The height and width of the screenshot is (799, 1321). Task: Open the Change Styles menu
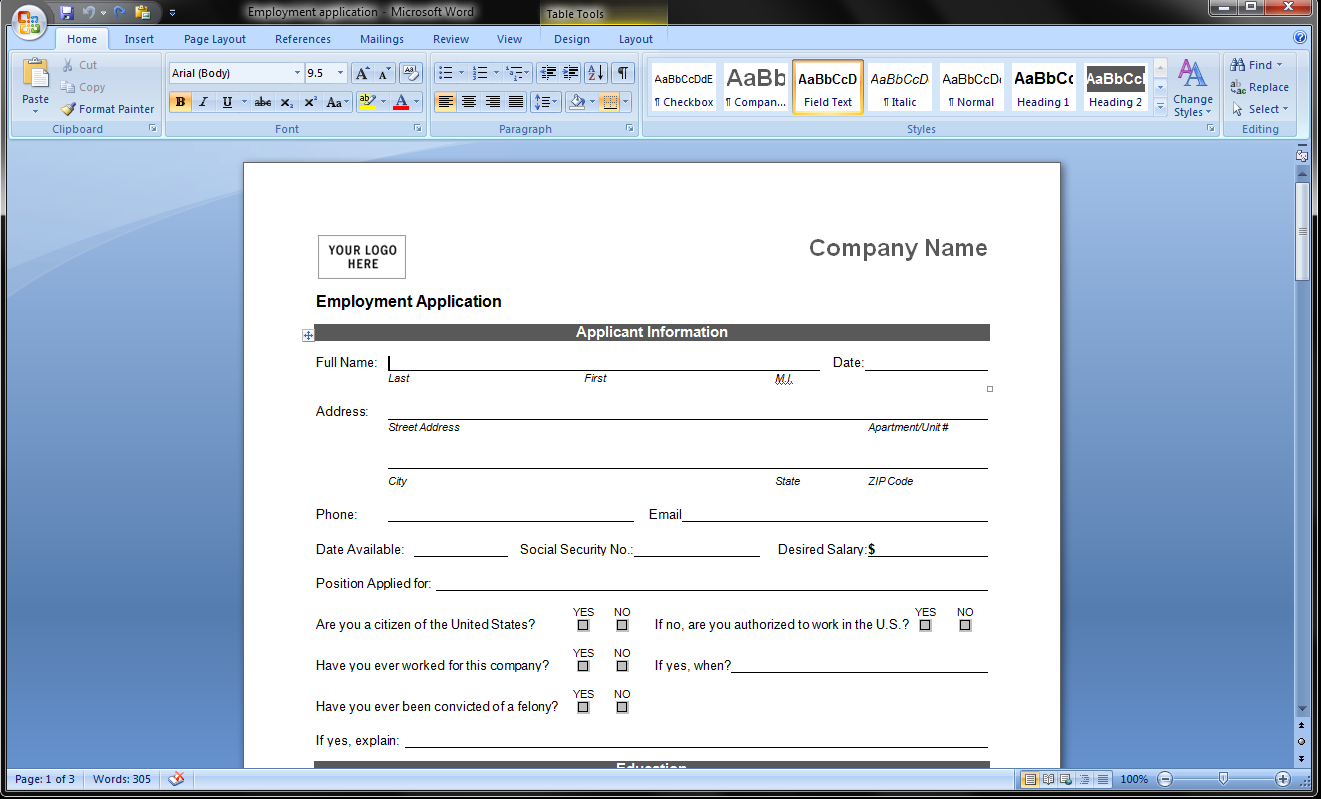click(1193, 88)
